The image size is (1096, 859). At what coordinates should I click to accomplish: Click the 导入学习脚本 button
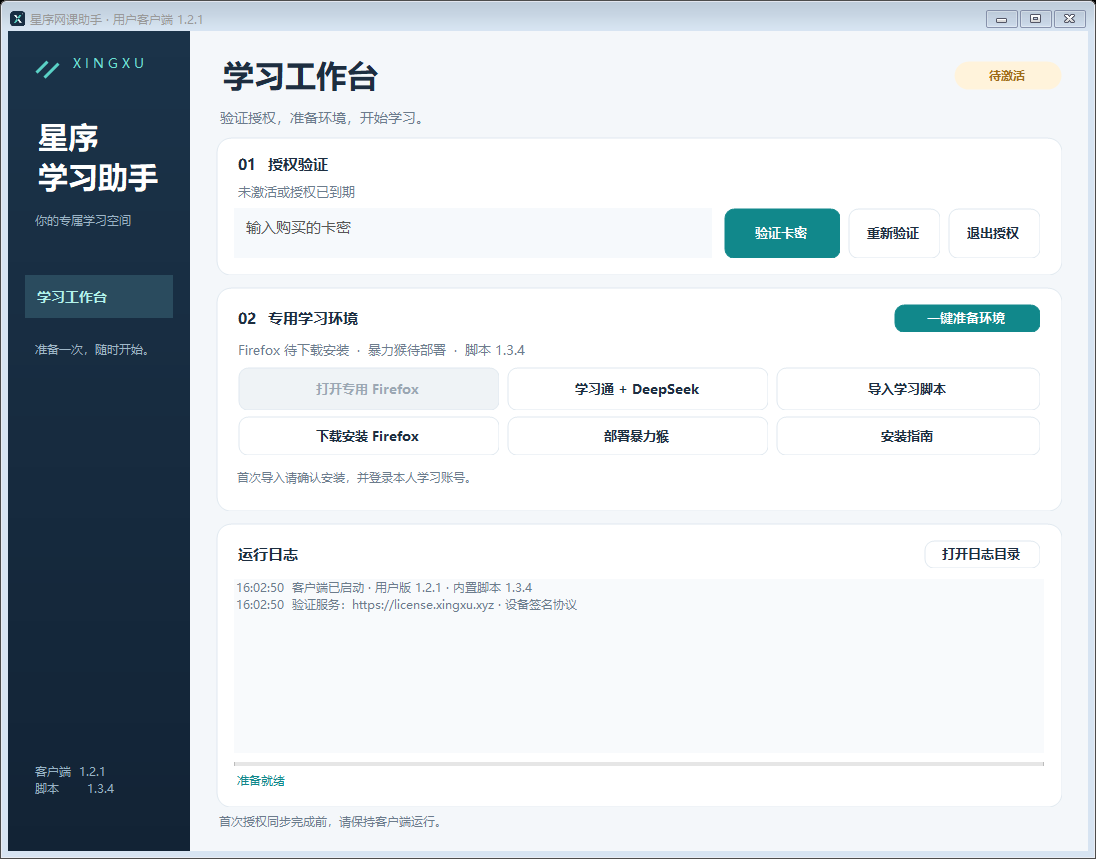[907, 389]
